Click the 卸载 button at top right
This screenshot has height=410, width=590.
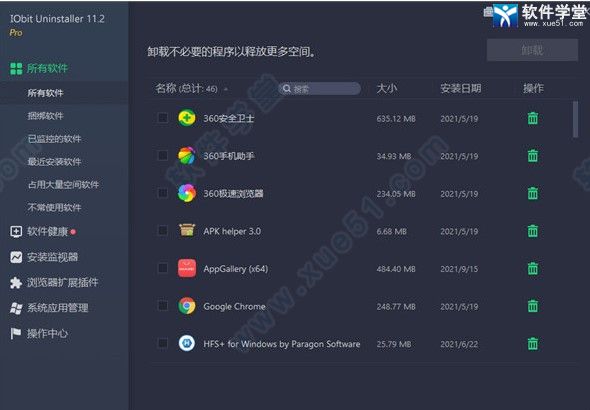(x=532, y=50)
